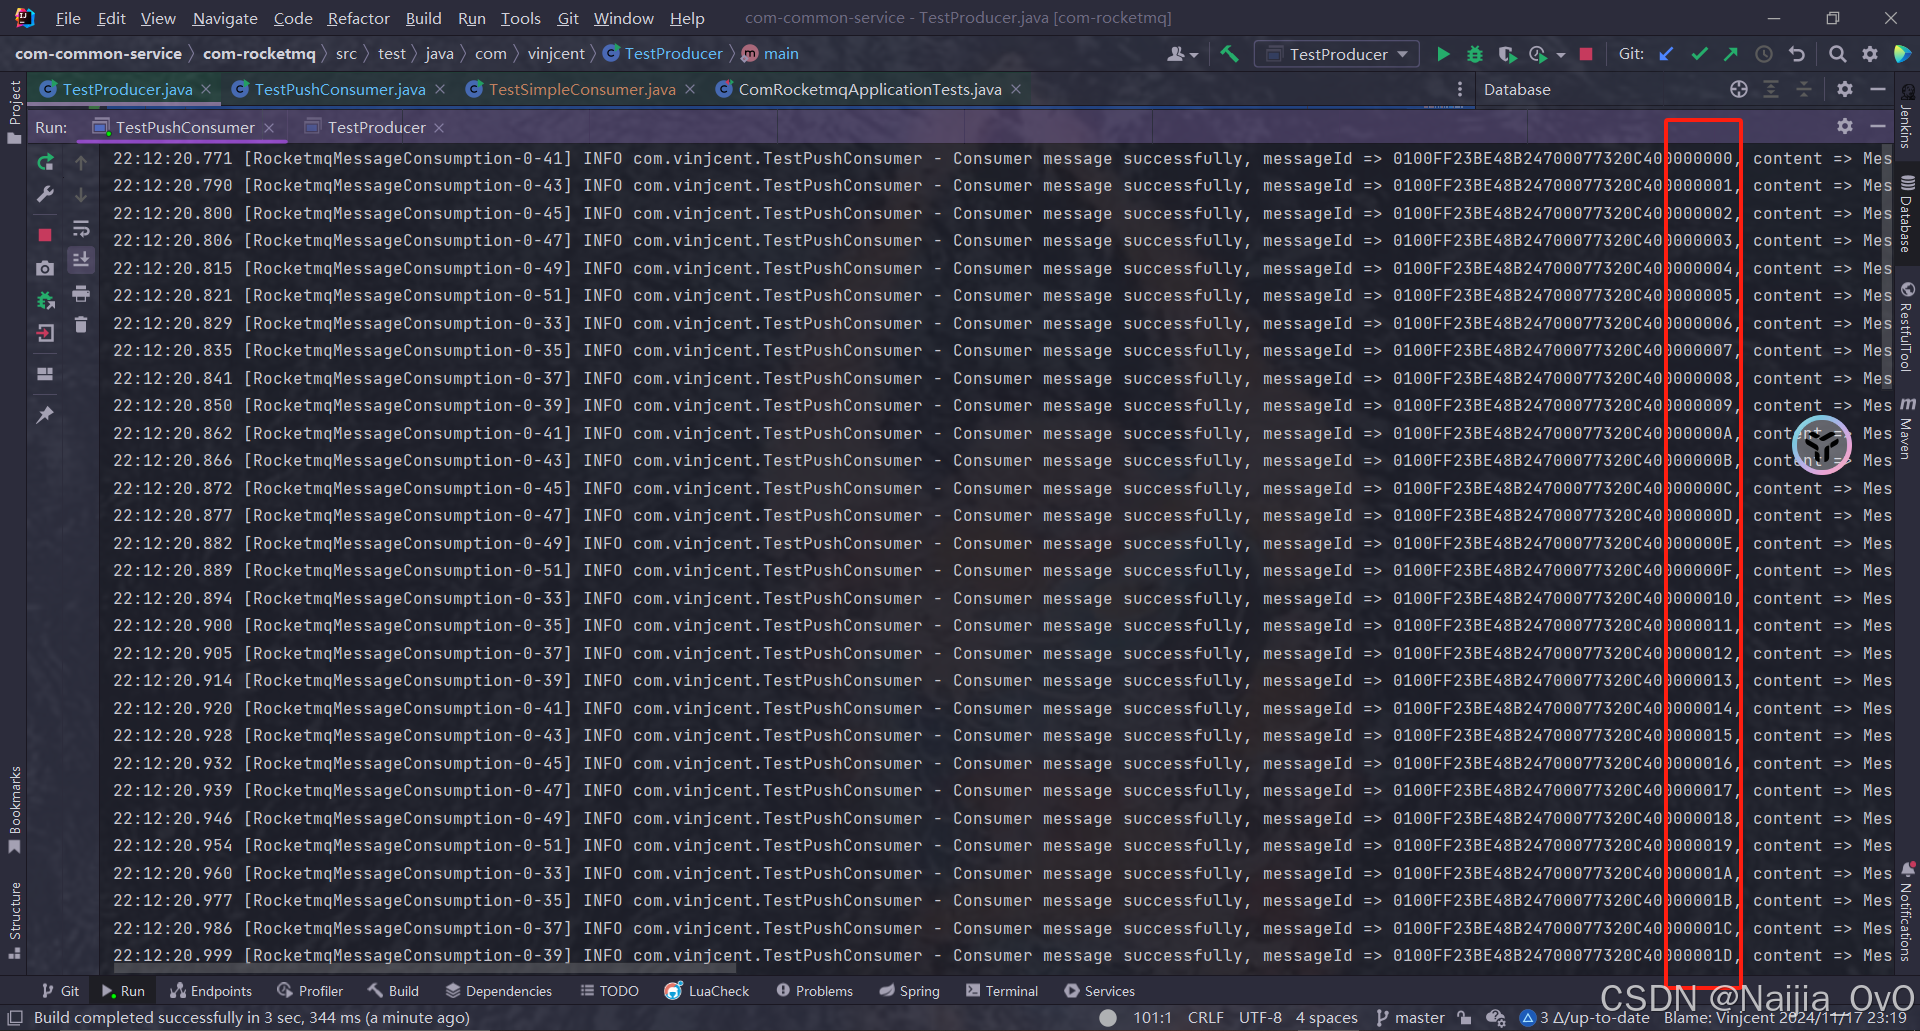Open Search Everywhere magnifier icon

point(1837,54)
